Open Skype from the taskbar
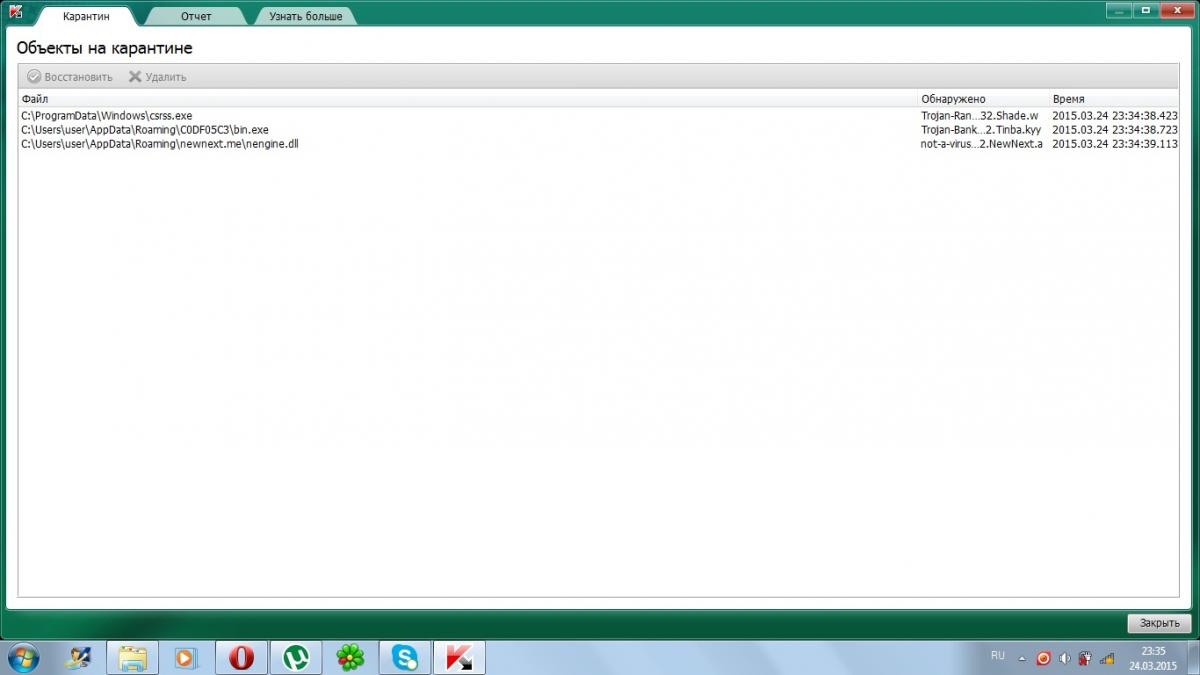This screenshot has height=675, width=1200. click(405, 658)
